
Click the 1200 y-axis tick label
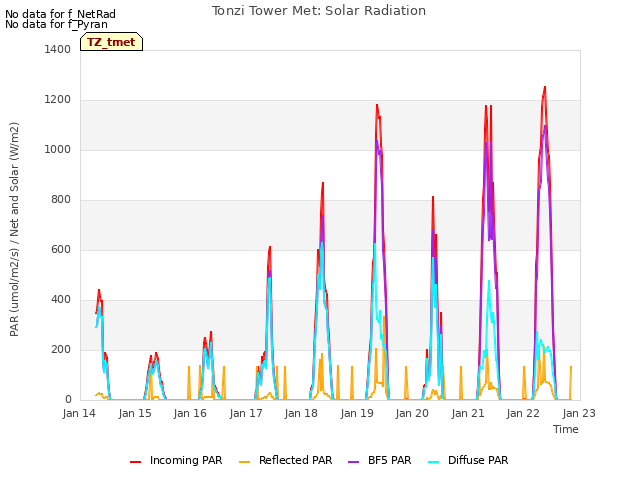(58, 100)
